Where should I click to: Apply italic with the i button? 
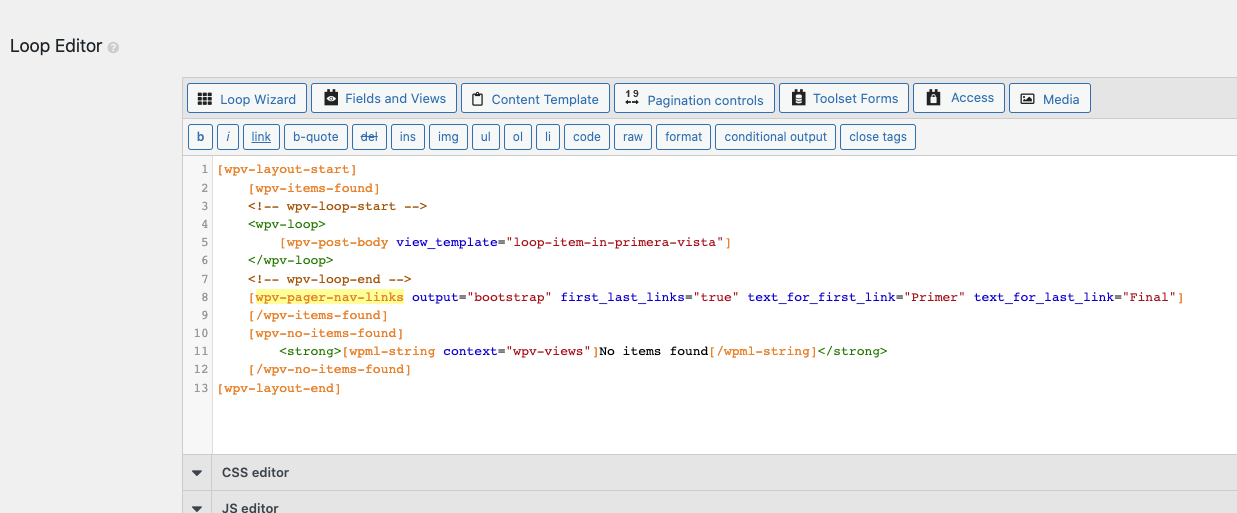pos(228,137)
